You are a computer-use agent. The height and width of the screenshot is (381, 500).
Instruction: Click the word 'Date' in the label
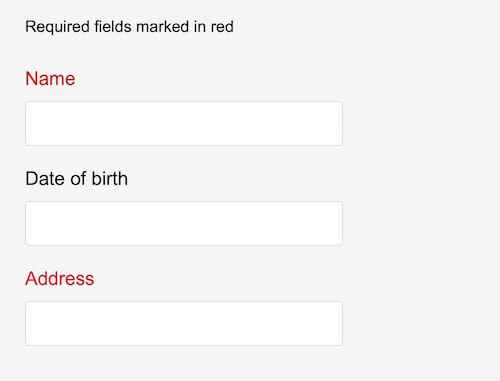(45, 179)
